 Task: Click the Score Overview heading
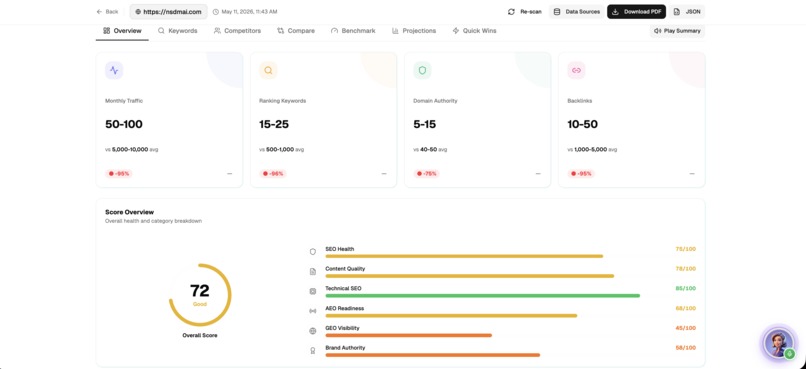[130, 212]
